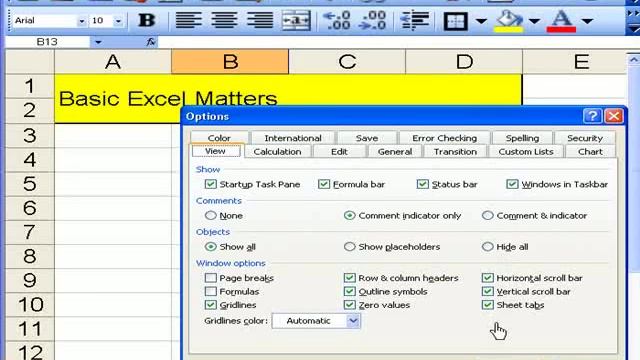The image size is (640, 360).
Task: Click into the formula bar field
Action: tap(392, 42)
